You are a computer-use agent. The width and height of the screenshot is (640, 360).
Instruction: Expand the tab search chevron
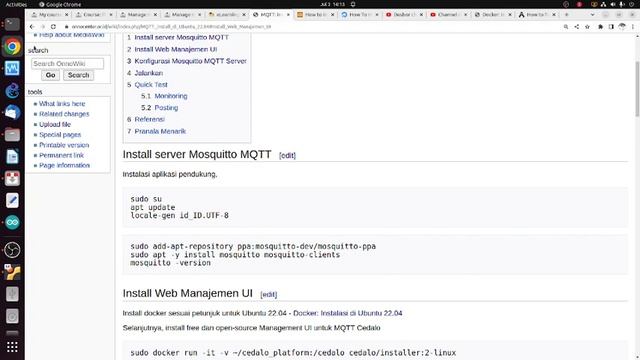(x=592, y=15)
